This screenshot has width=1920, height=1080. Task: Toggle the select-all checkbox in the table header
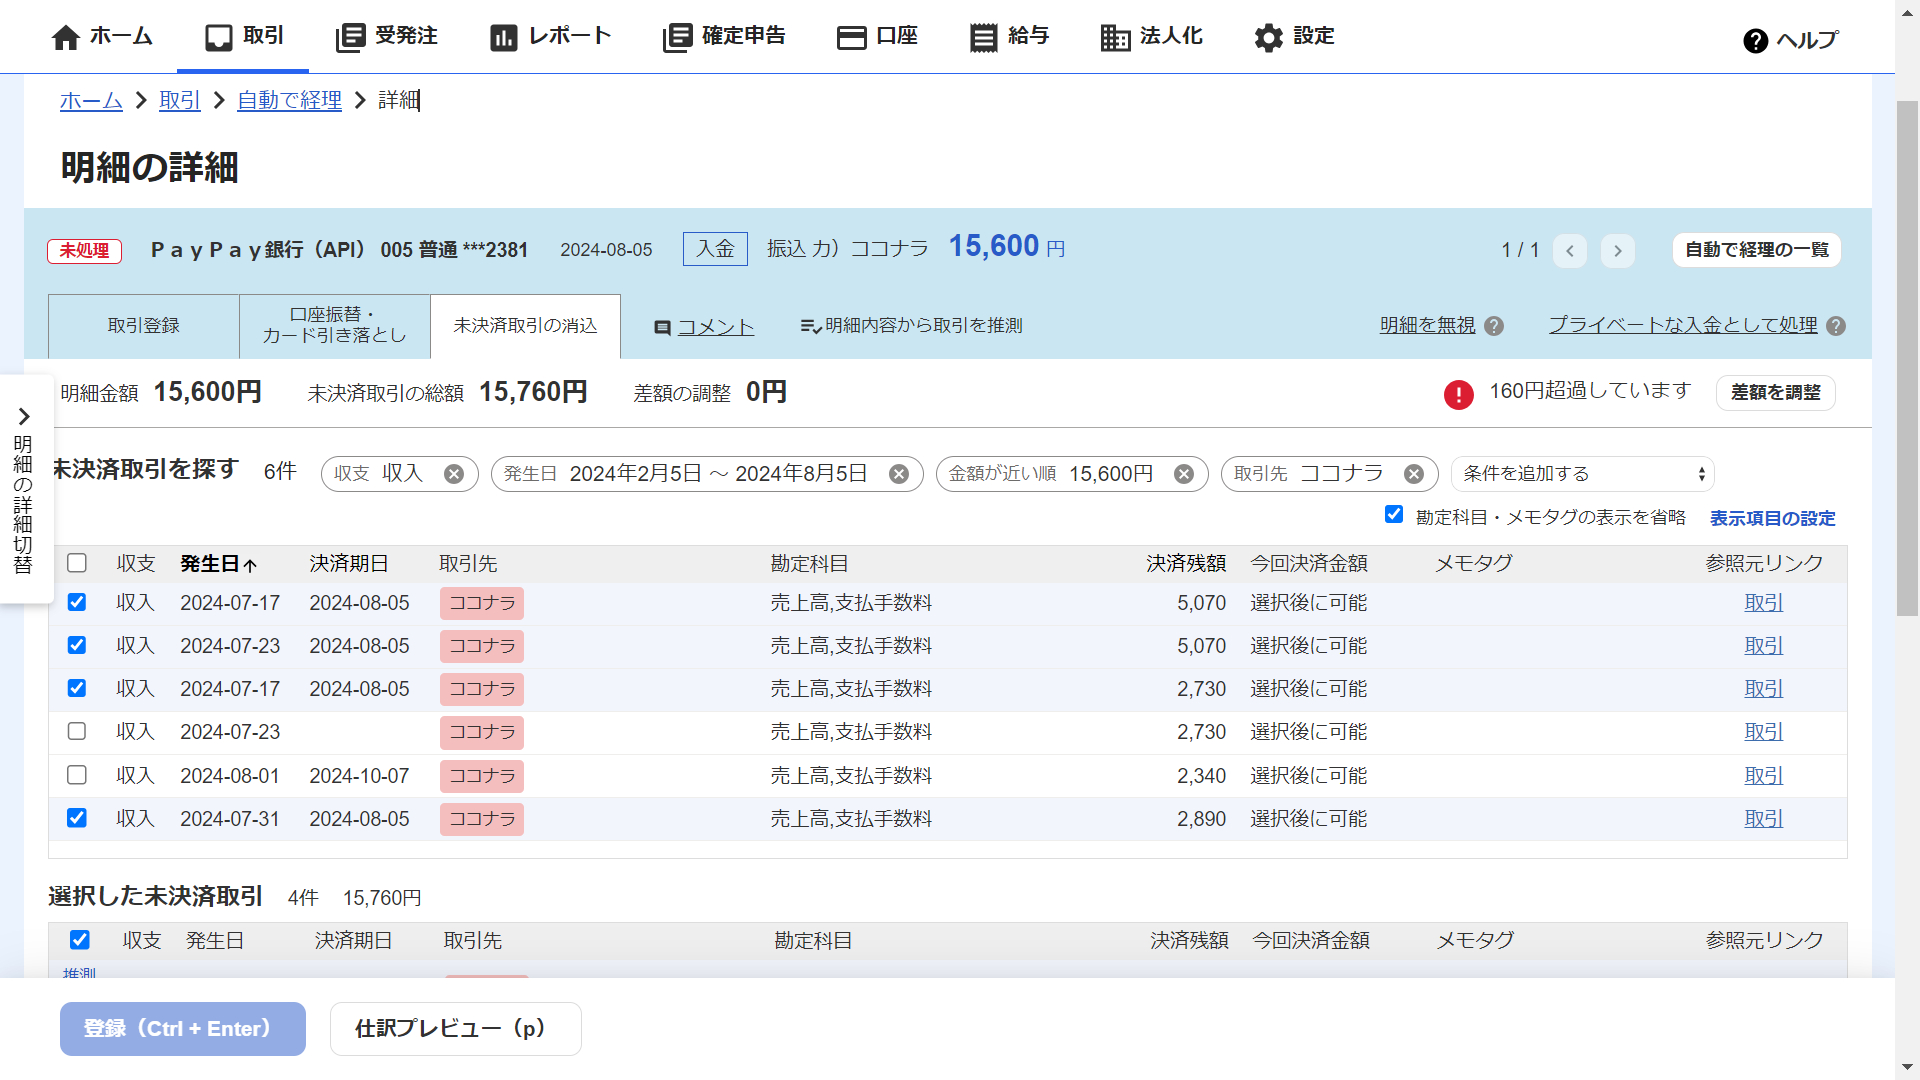pyautogui.click(x=77, y=563)
